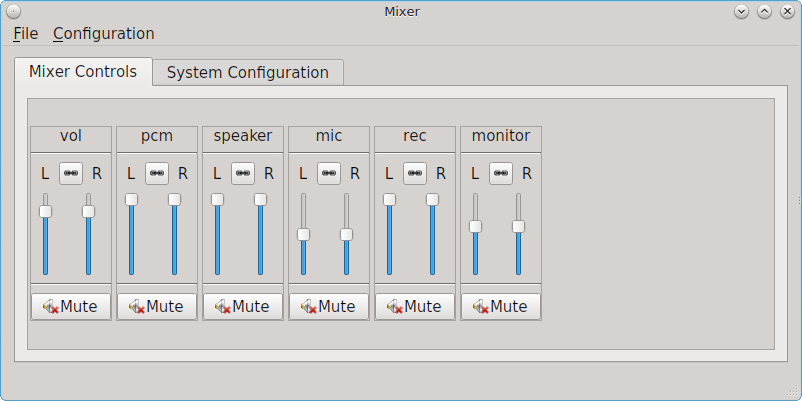
Task: Click the speaker left channel slider handle
Action: (217, 199)
